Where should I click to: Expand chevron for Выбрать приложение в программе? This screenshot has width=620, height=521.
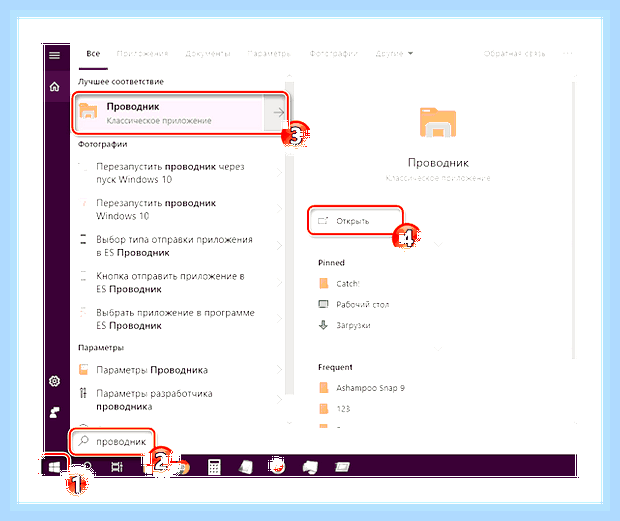(x=279, y=319)
